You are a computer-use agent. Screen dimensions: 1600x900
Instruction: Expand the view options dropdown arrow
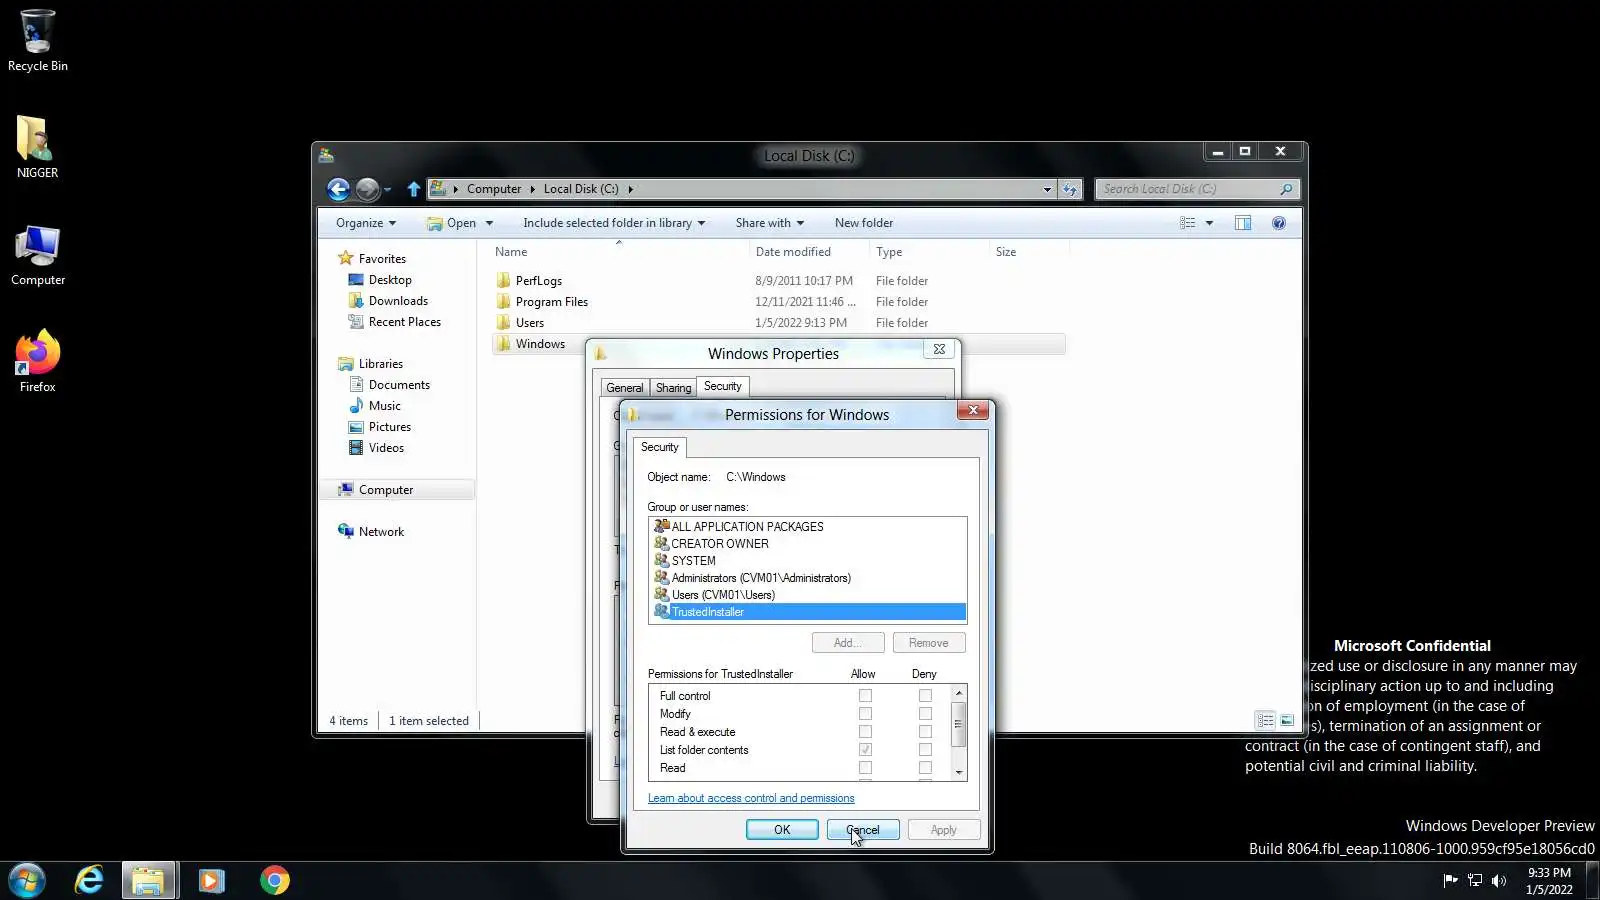[x=1209, y=223]
